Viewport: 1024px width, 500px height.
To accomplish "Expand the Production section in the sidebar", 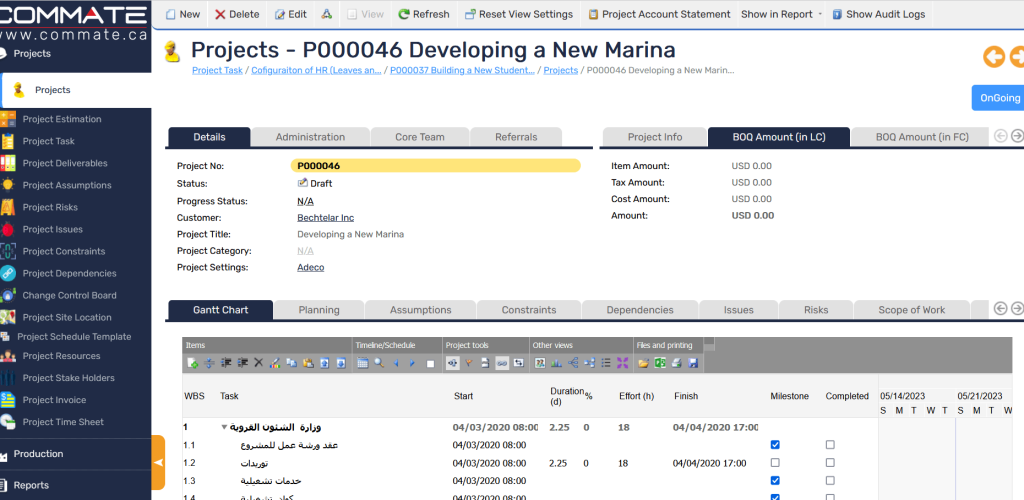I will pyautogui.click(x=39, y=454).
